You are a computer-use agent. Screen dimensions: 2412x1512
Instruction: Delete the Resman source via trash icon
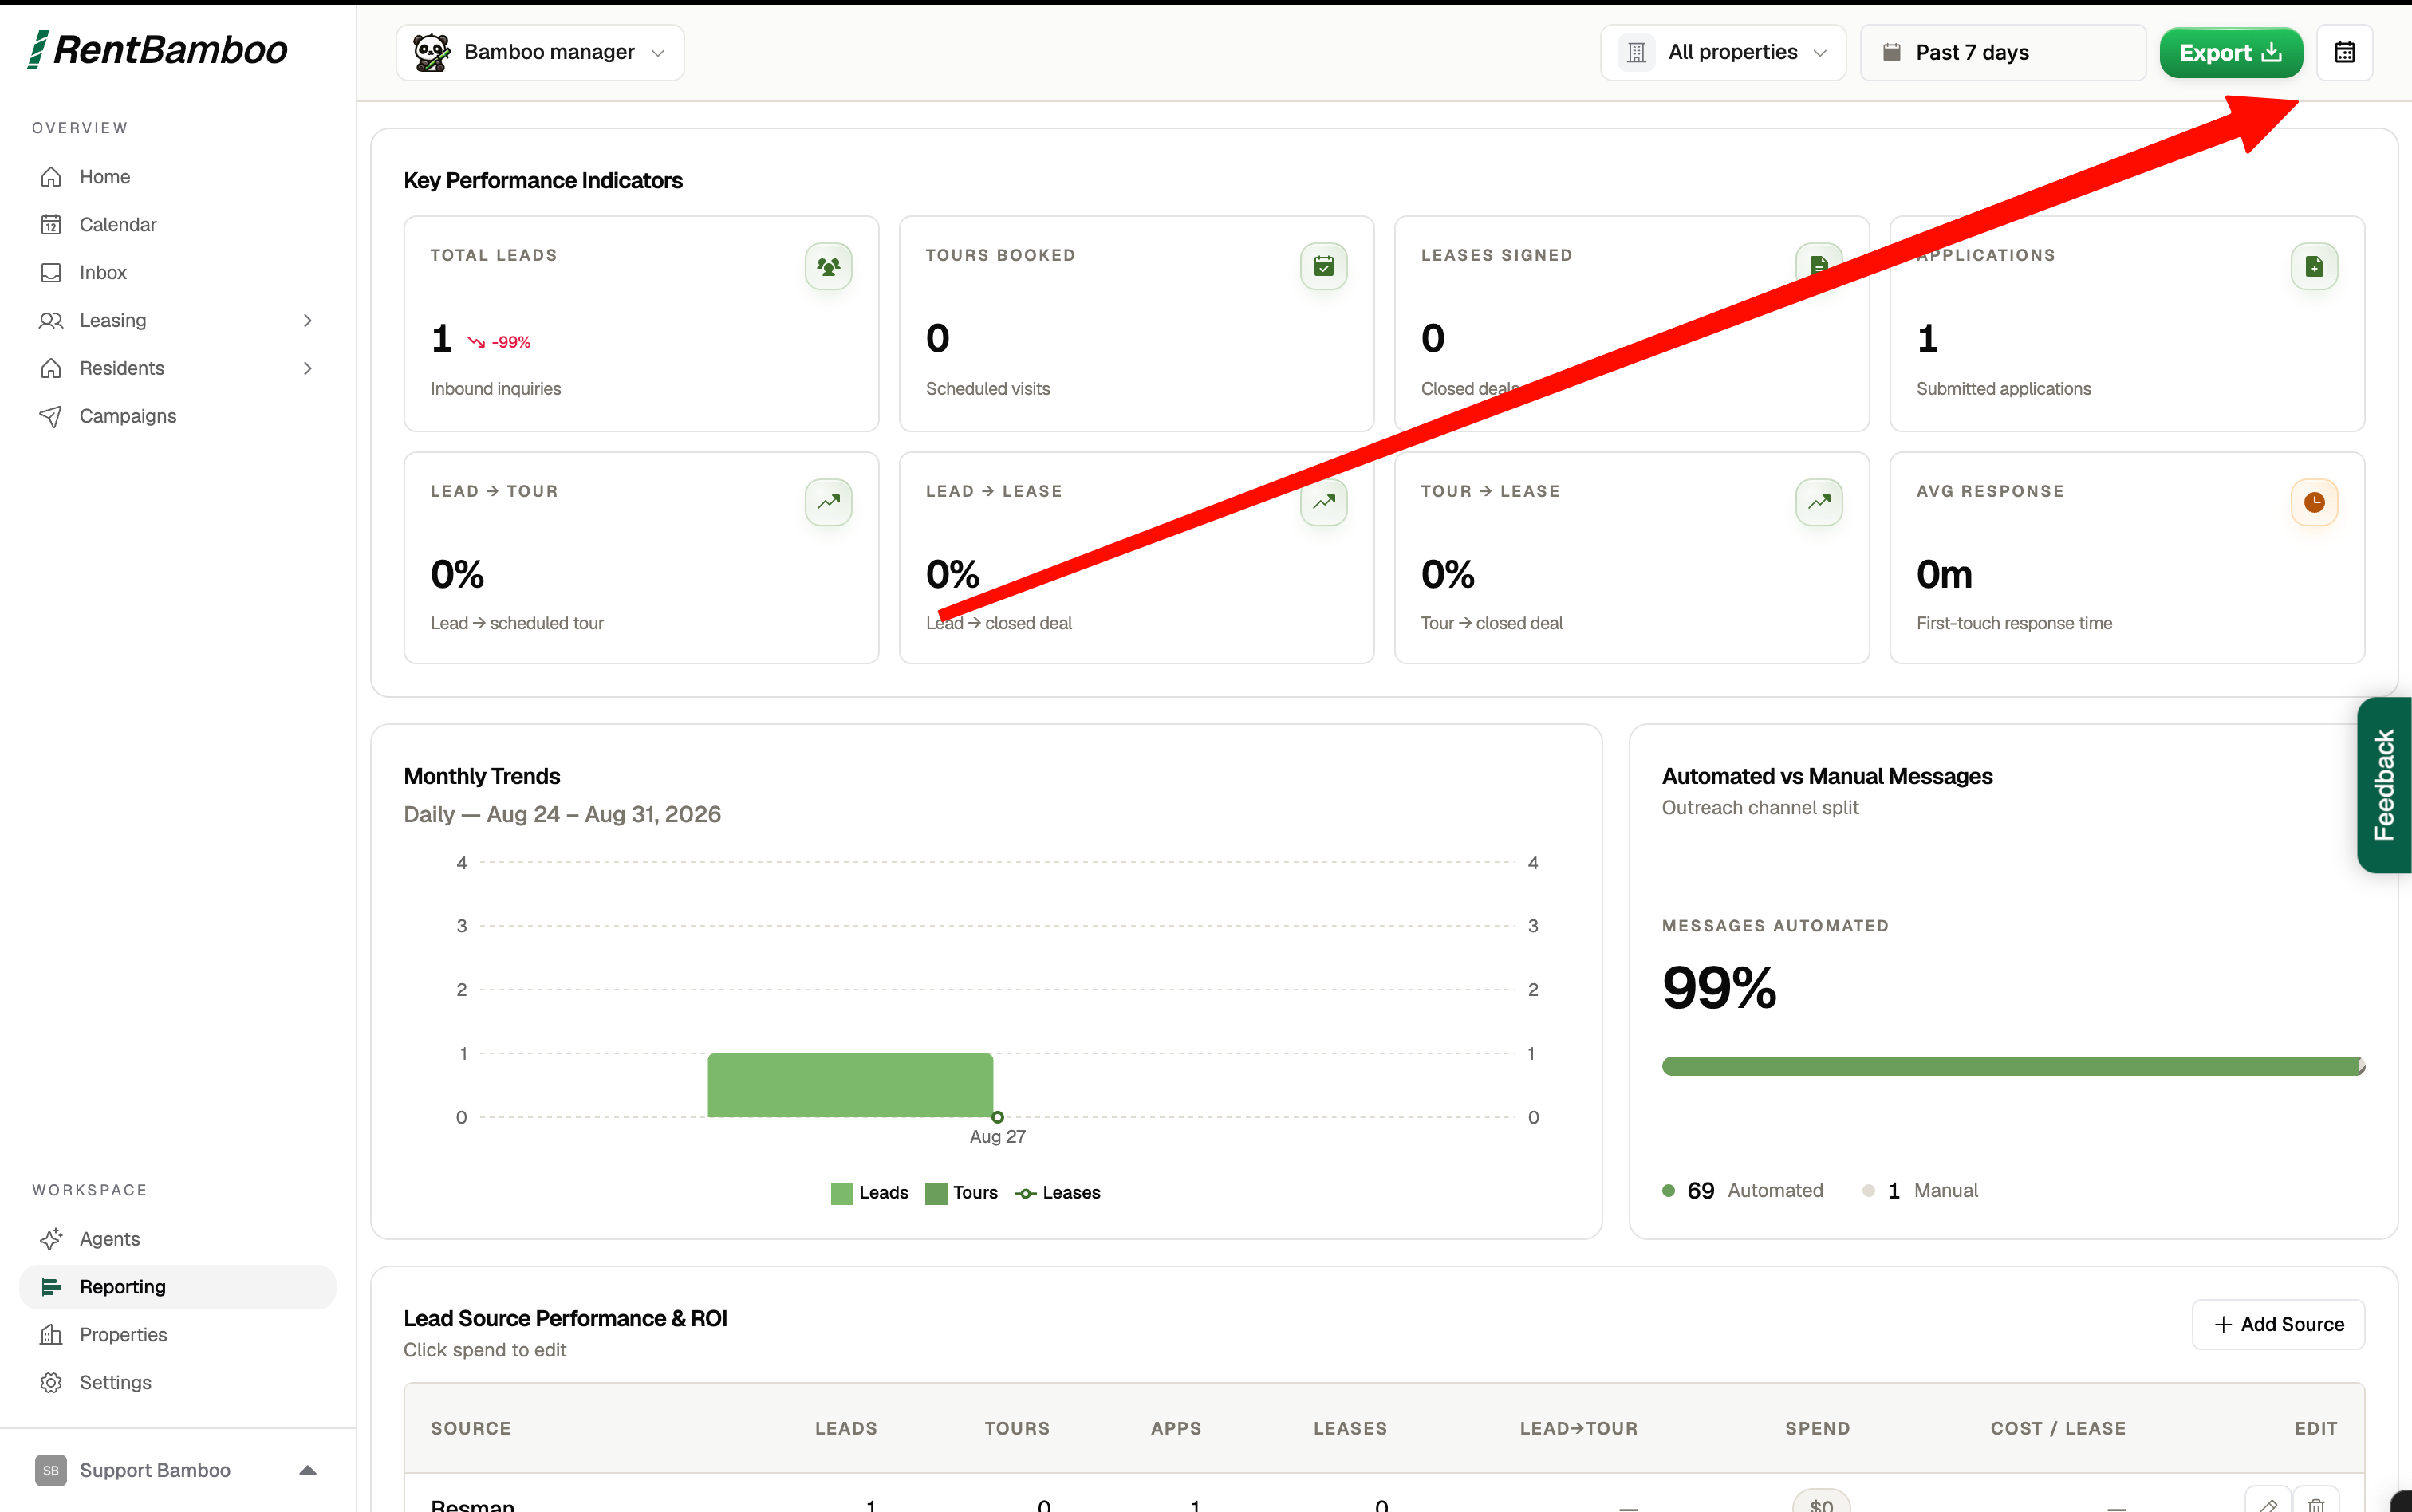2316,1503
